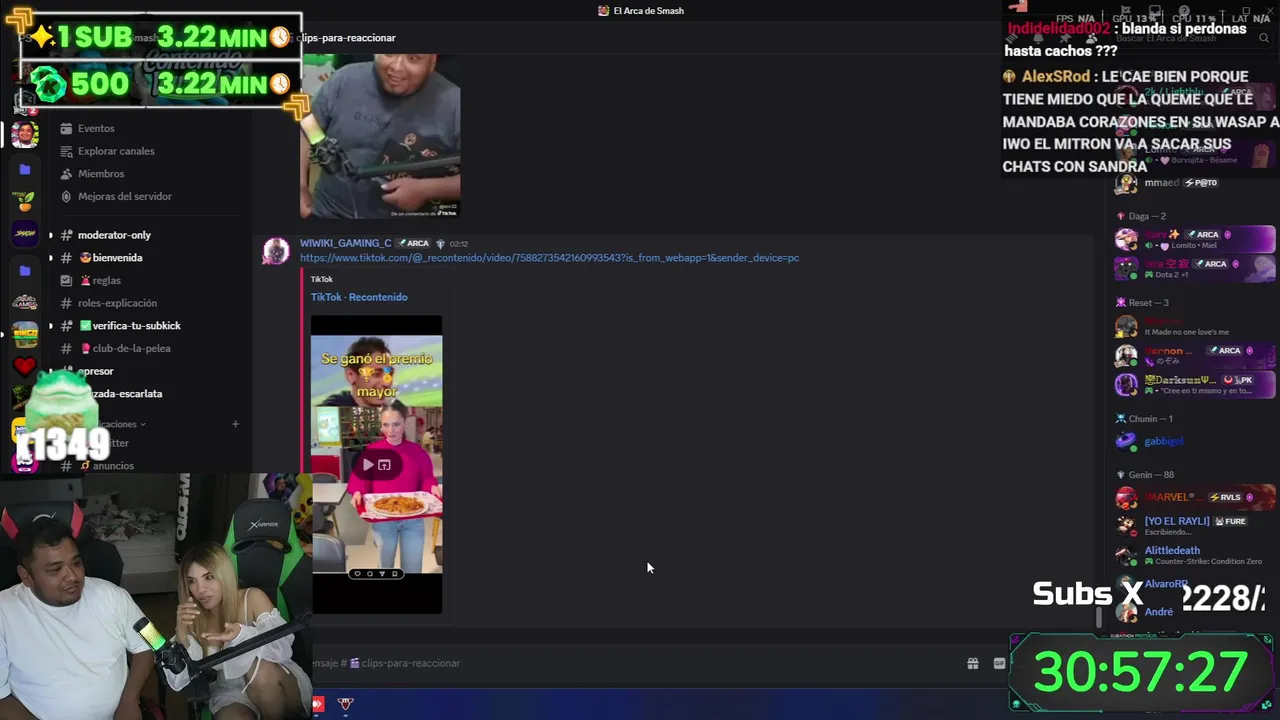This screenshot has height=720, width=1280.
Task: Click the gift icon in message bar
Action: [972, 663]
